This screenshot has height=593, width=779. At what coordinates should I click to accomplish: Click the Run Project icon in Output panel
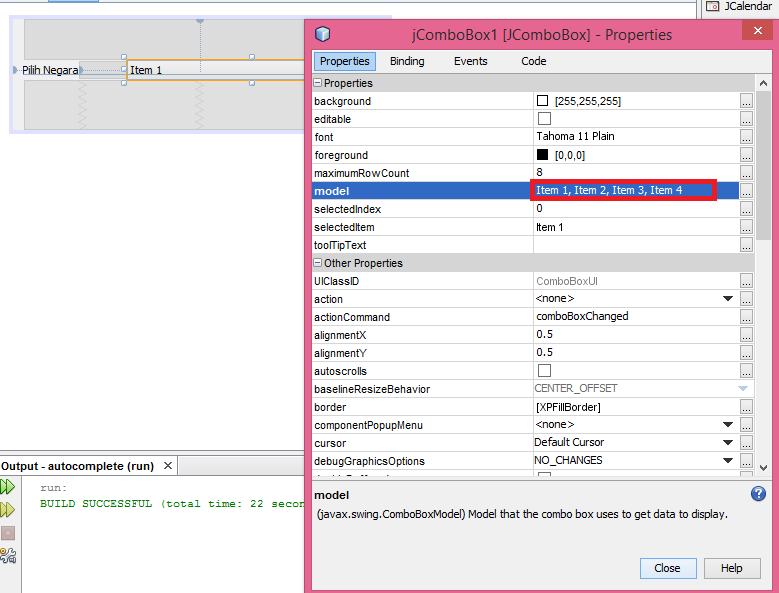(x=7, y=486)
